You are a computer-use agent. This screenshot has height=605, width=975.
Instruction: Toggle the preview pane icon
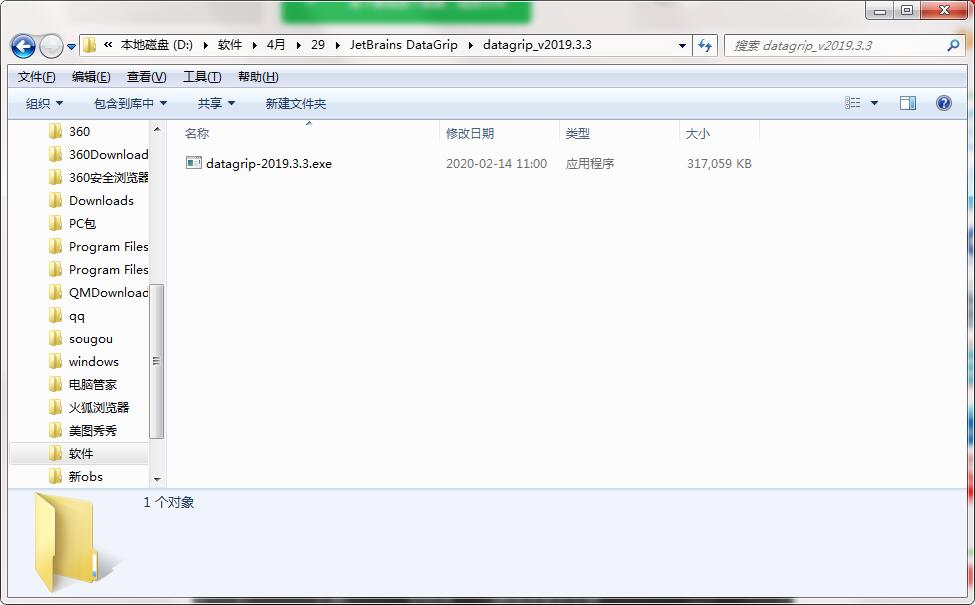coord(908,103)
